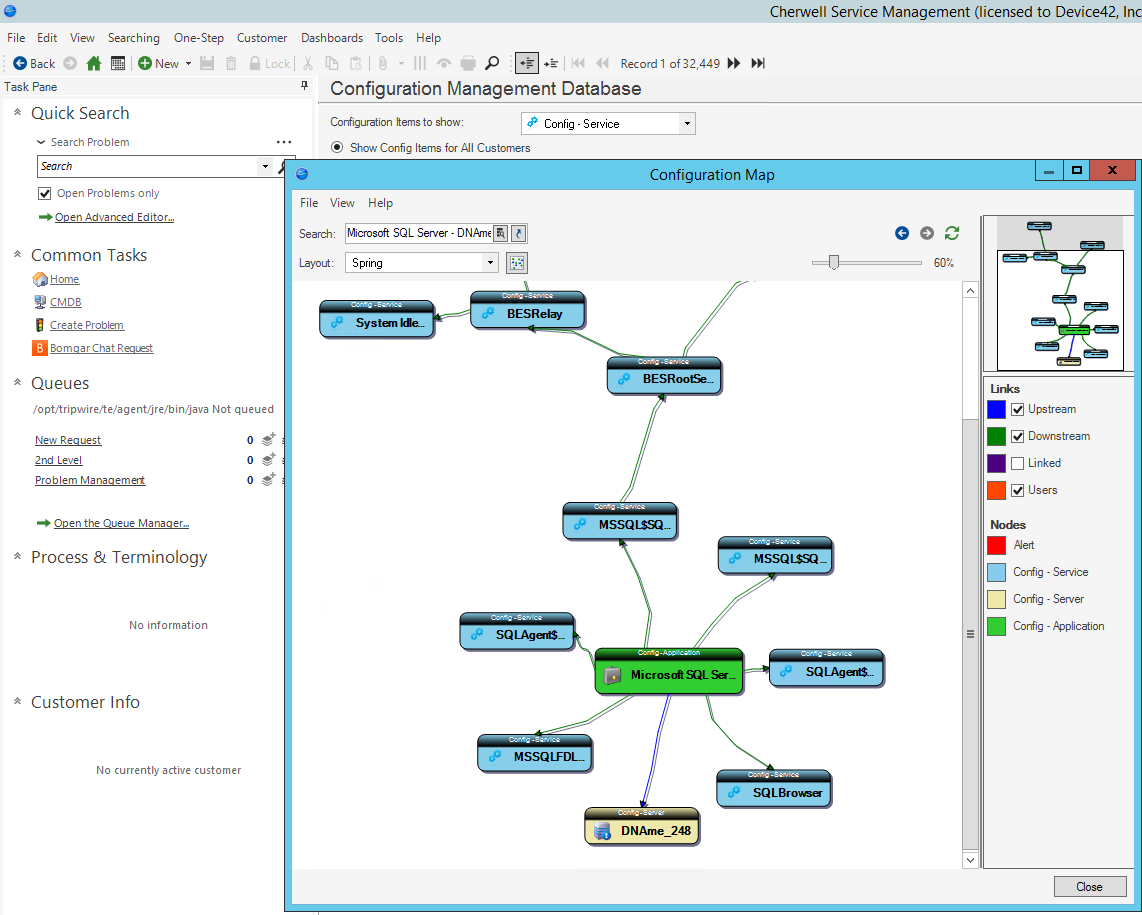Image resolution: width=1142 pixels, height=915 pixels.
Task: Open the Dashboards menu
Action: coord(332,38)
